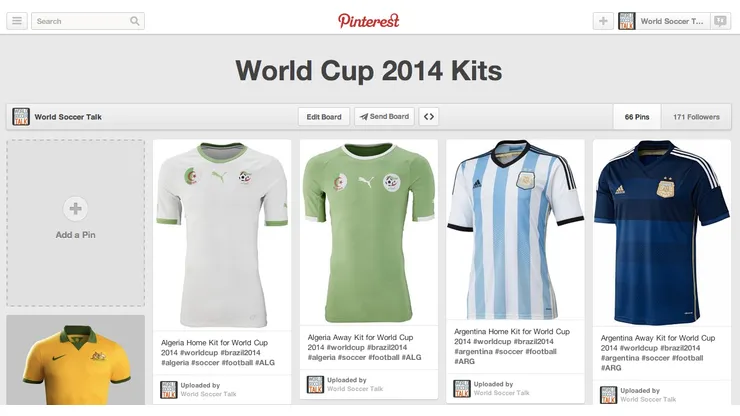
Task: Click the Edit Board button
Action: (x=324, y=117)
